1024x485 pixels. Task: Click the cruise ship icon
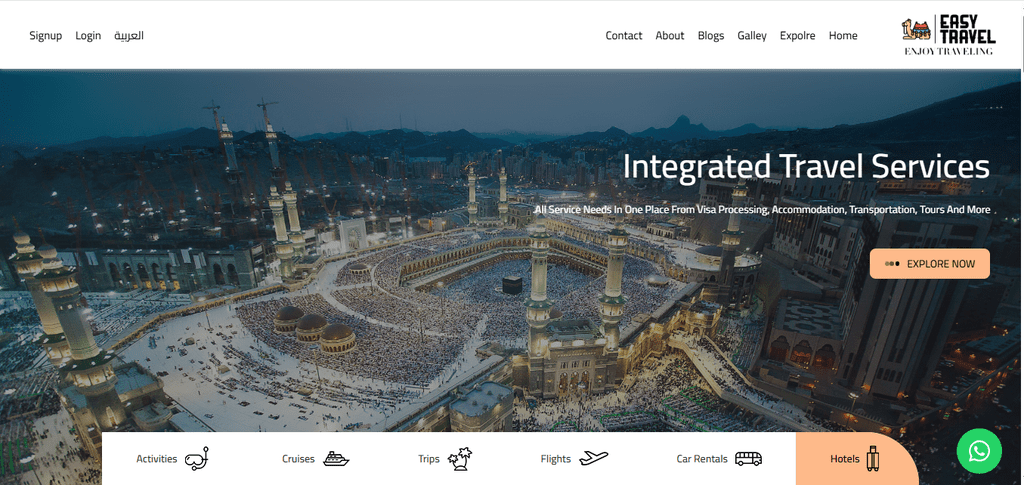pyautogui.click(x=336, y=459)
